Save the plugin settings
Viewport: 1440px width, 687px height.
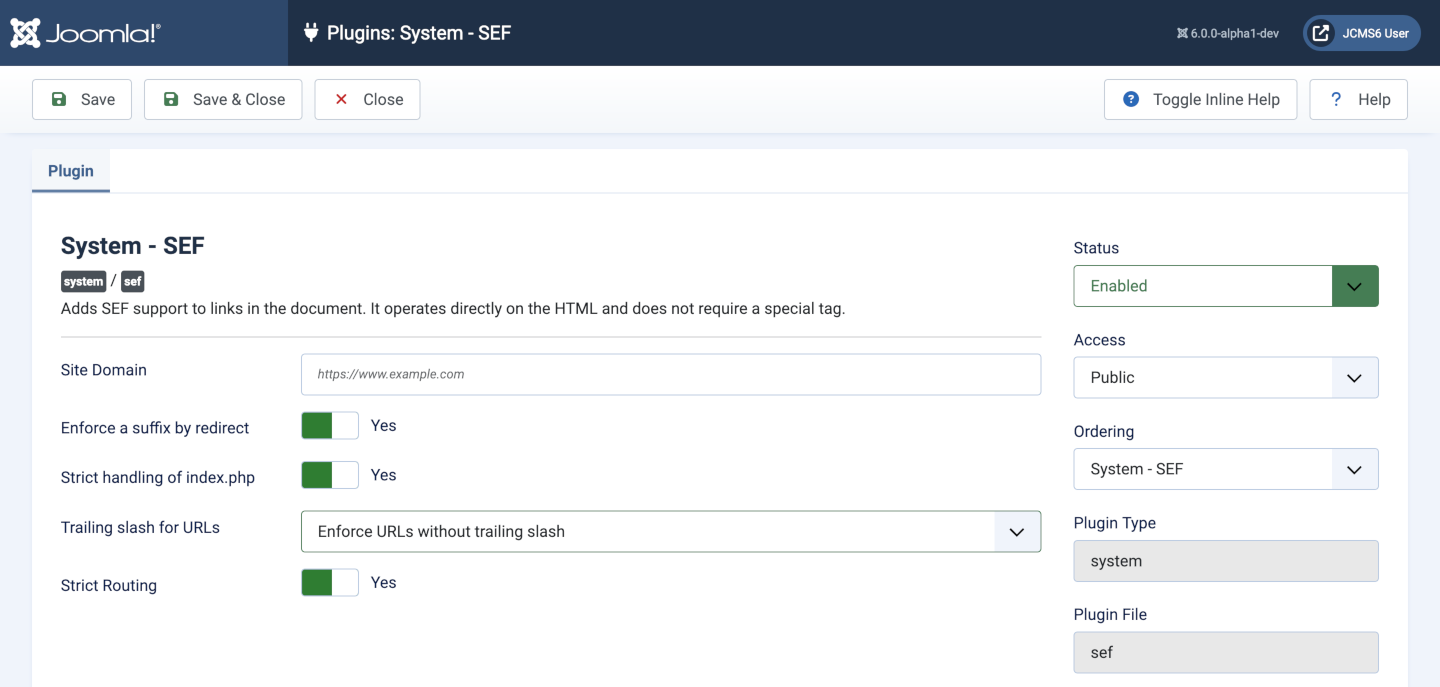pyautogui.click(x=82, y=99)
